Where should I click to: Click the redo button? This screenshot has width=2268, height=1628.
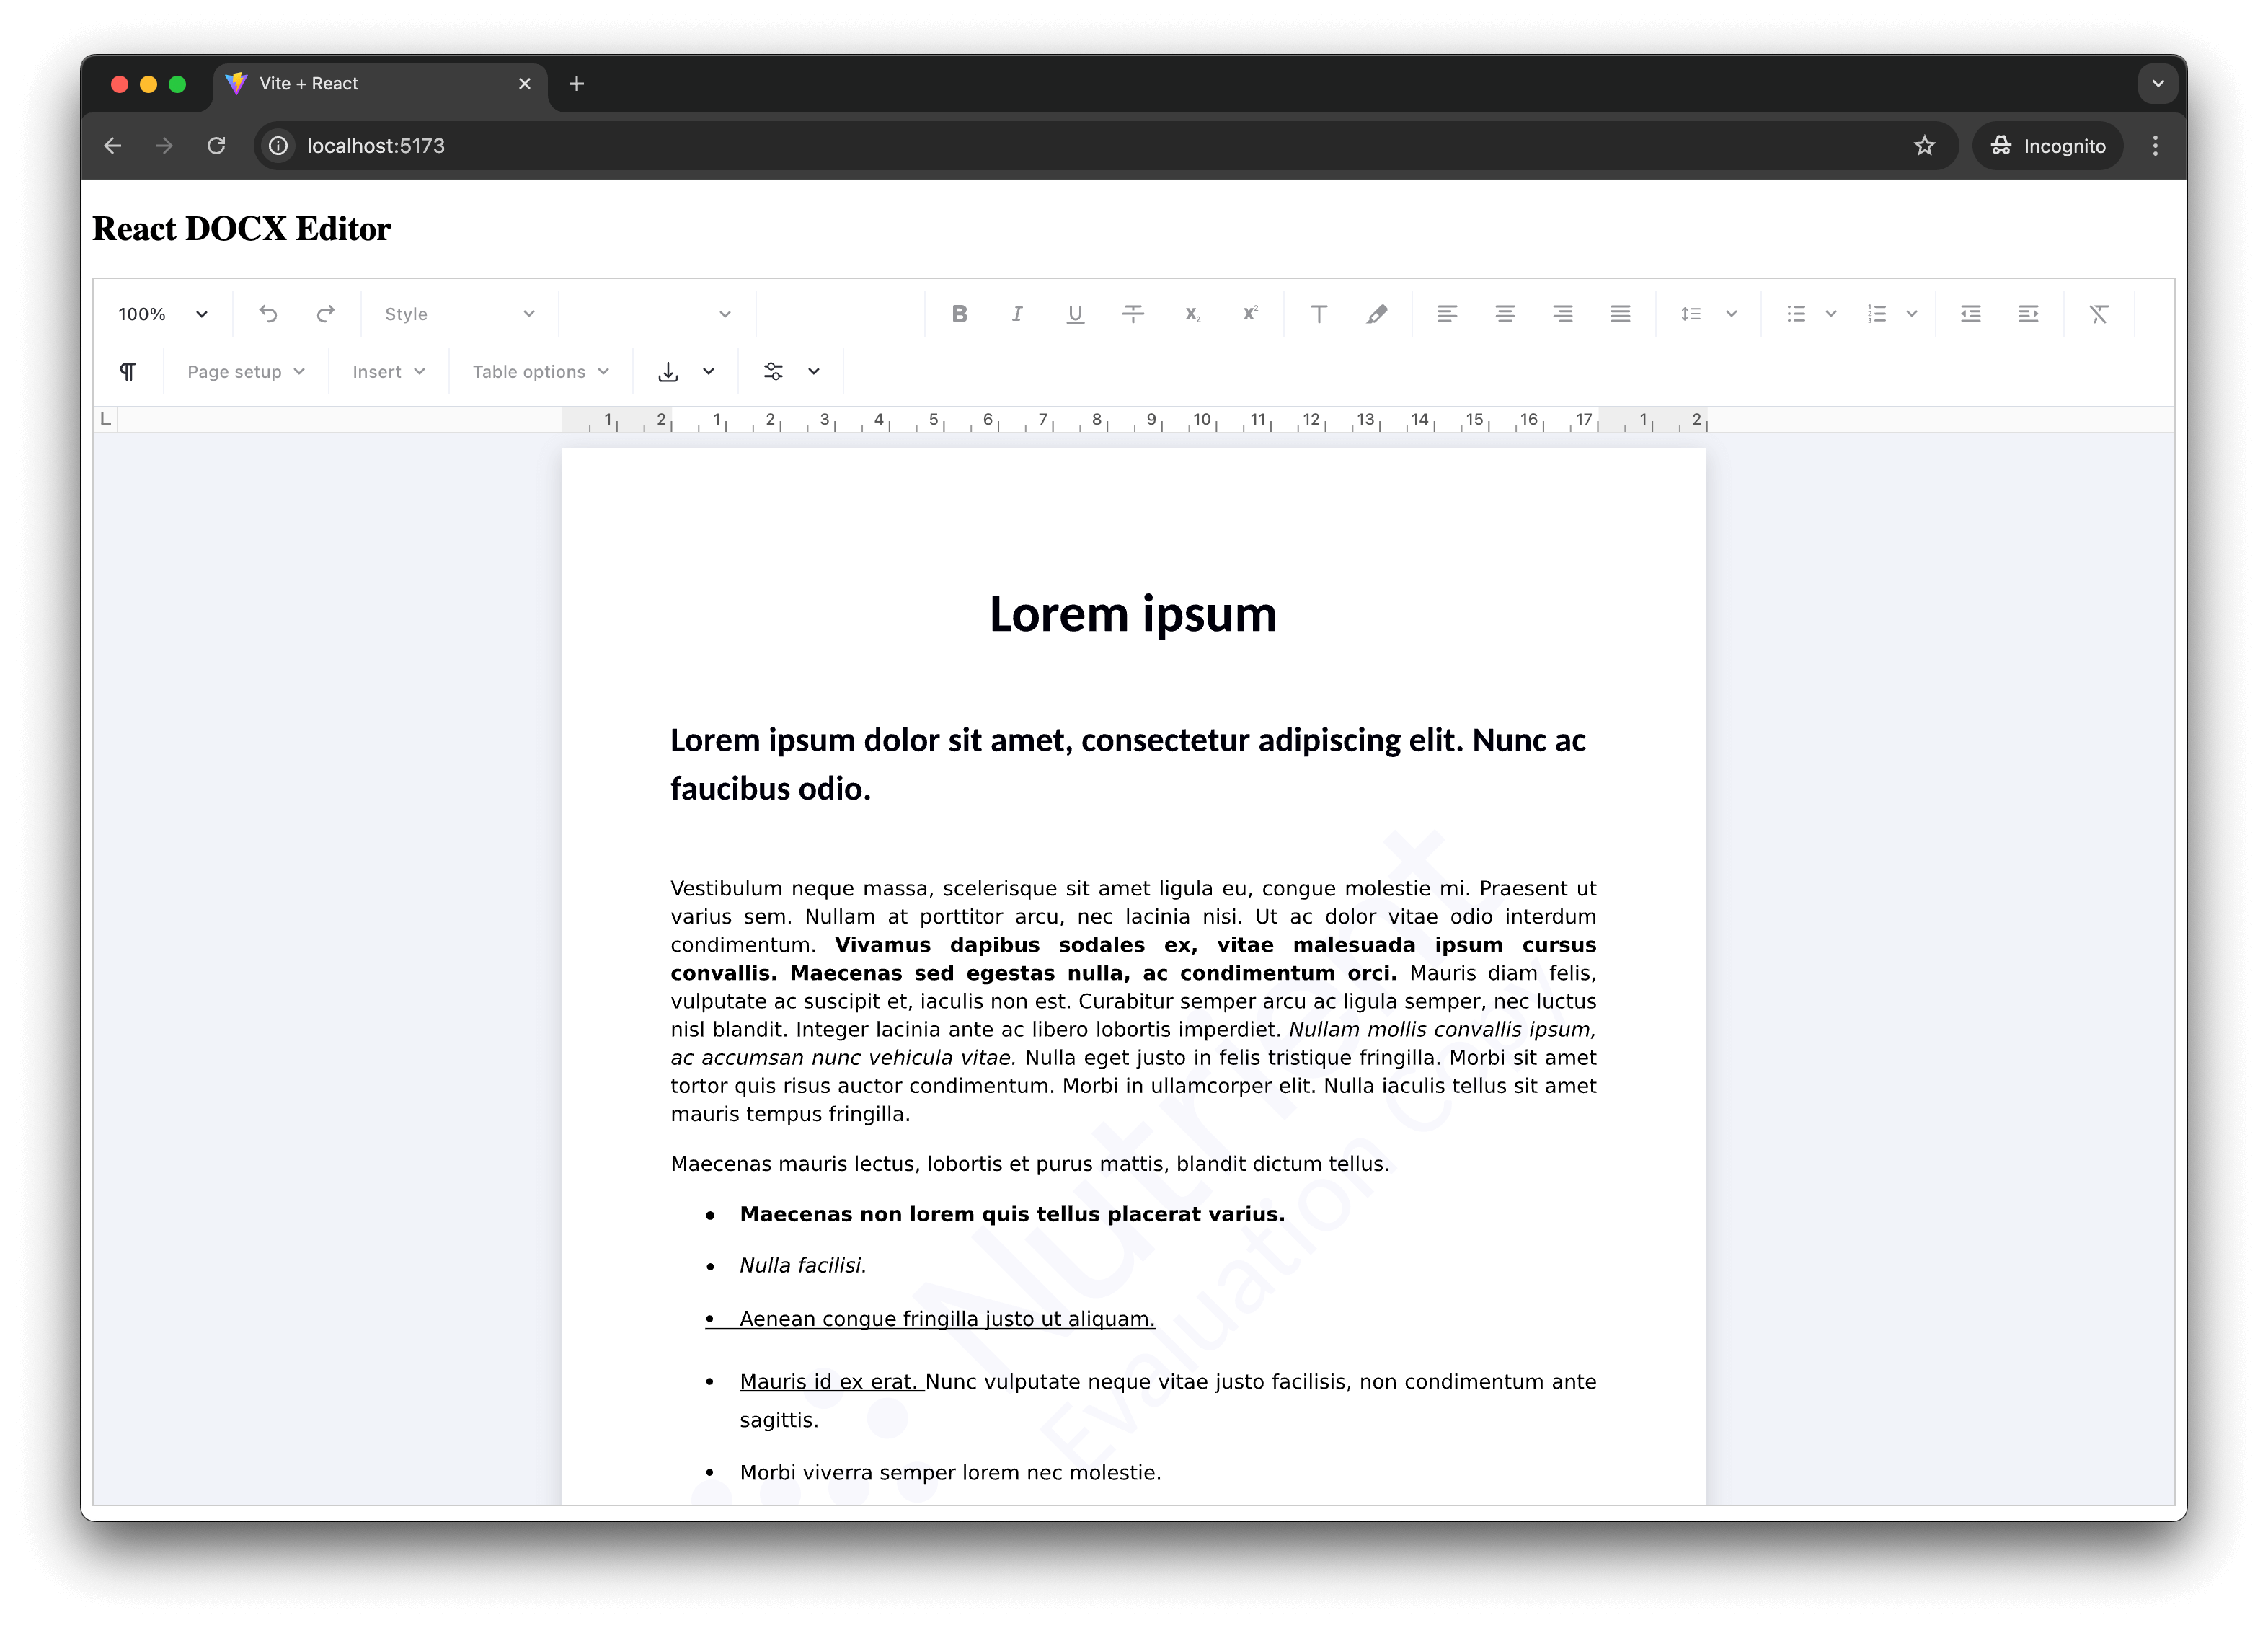point(326,313)
